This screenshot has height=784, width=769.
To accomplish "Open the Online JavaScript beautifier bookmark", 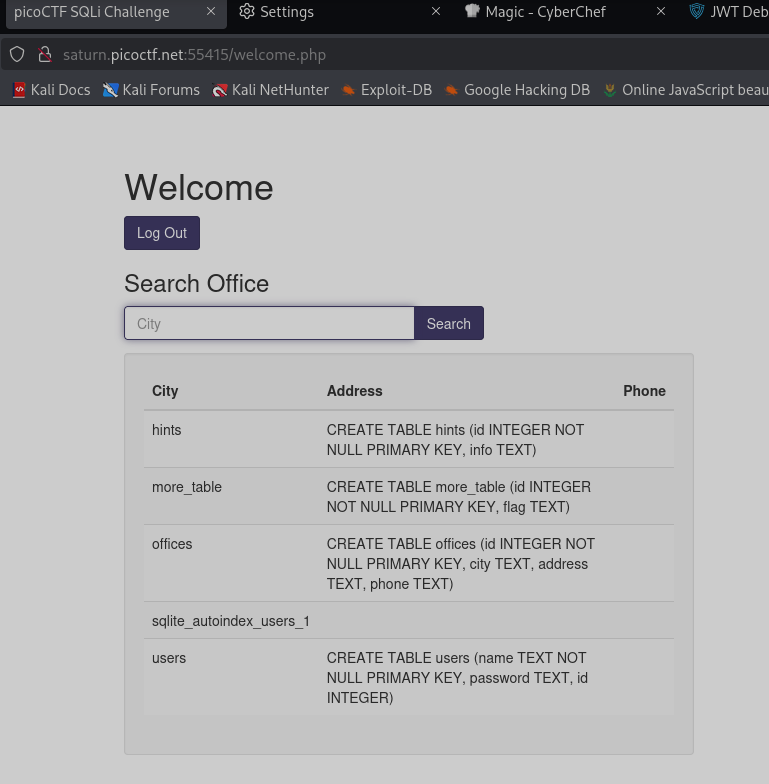I will pos(686,90).
